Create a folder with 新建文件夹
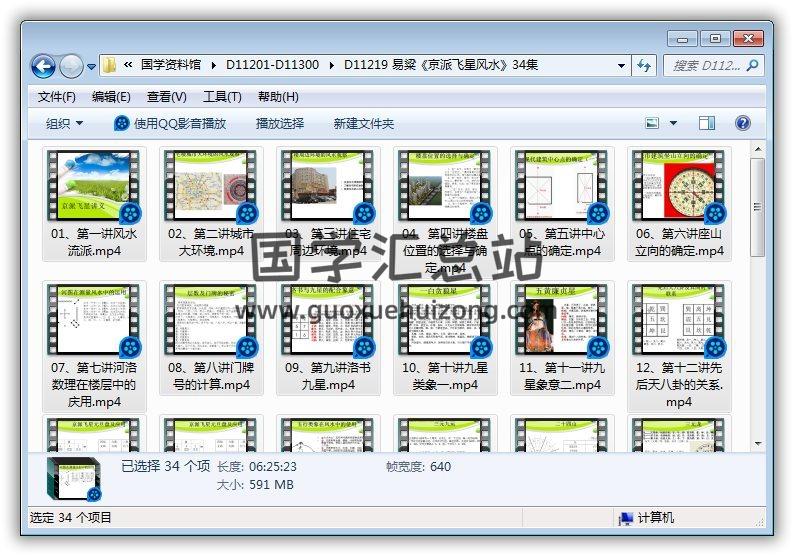Image resolution: width=794 pixels, height=556 pixels. point(364,124)
